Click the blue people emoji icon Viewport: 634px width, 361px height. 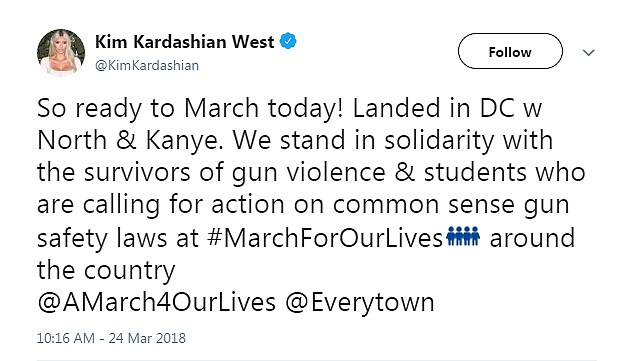[463, 236]
